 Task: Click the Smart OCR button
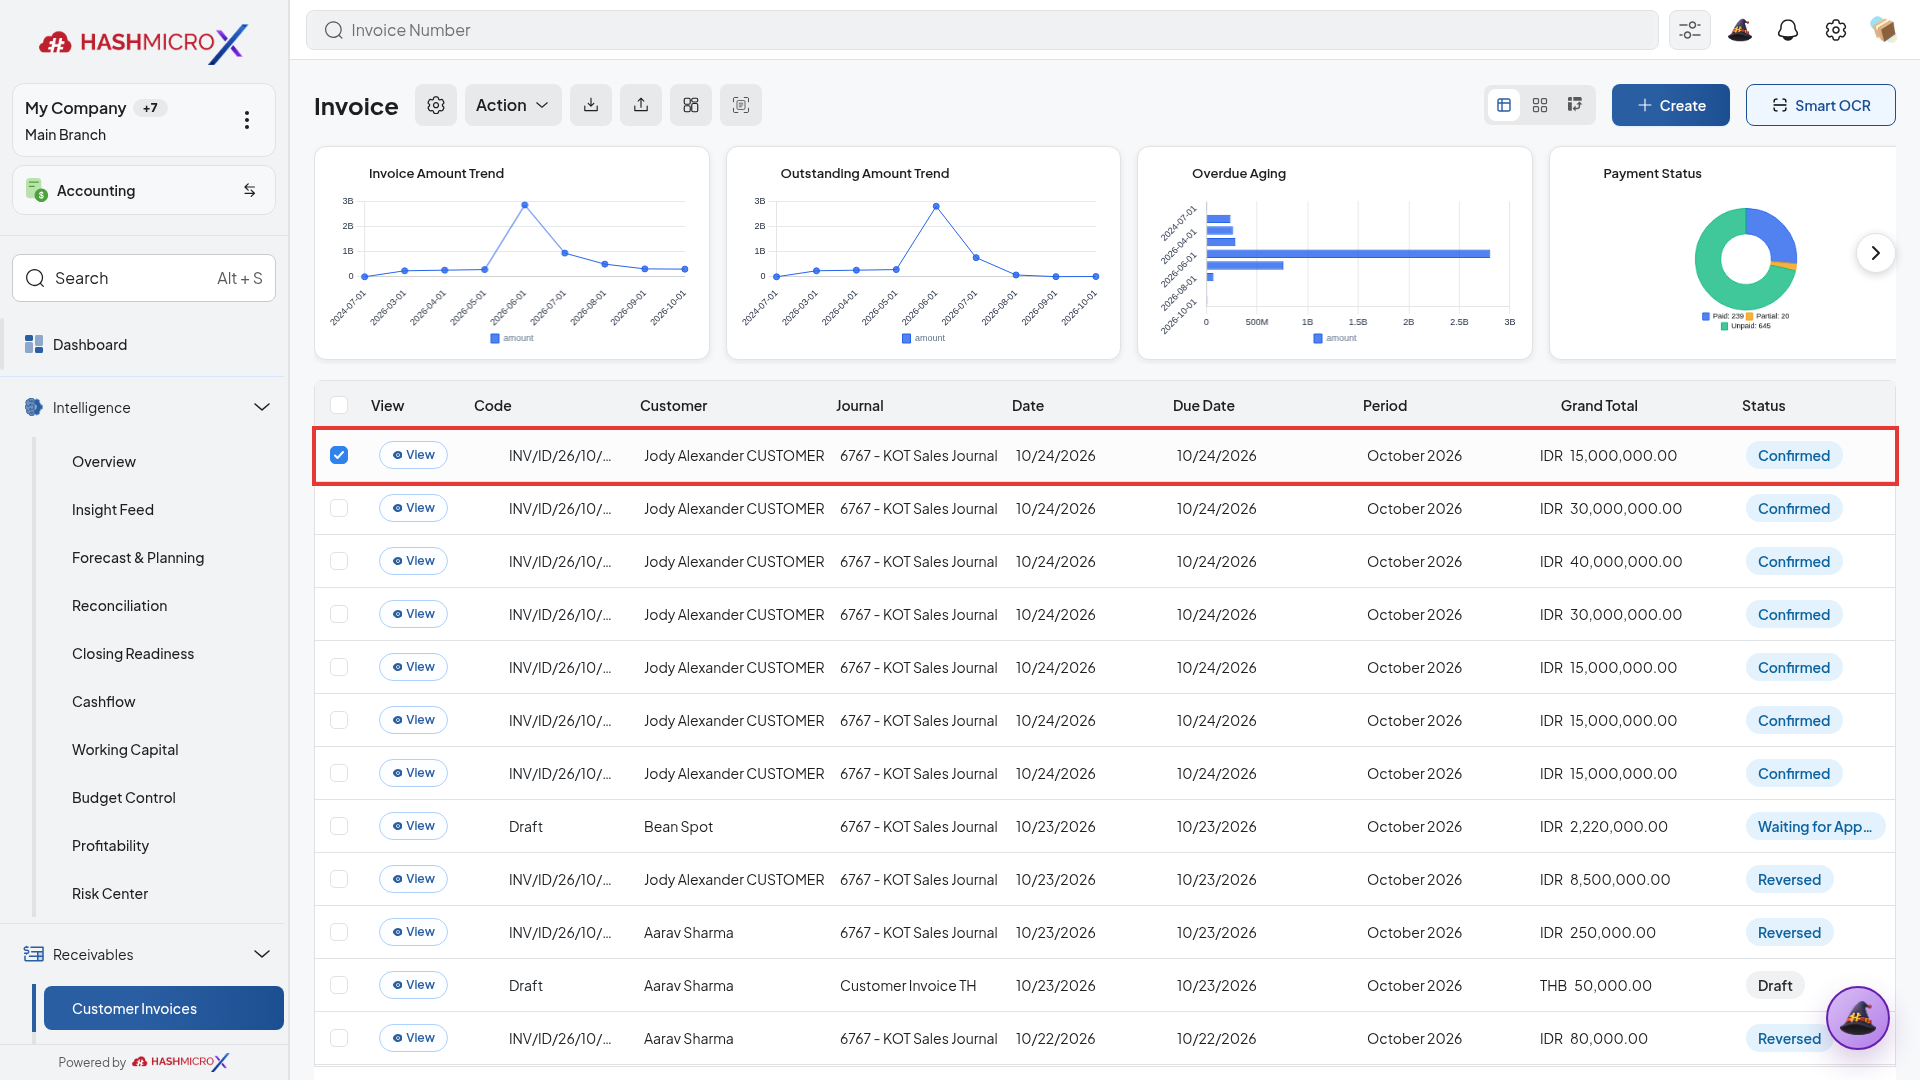[1821, 105]
